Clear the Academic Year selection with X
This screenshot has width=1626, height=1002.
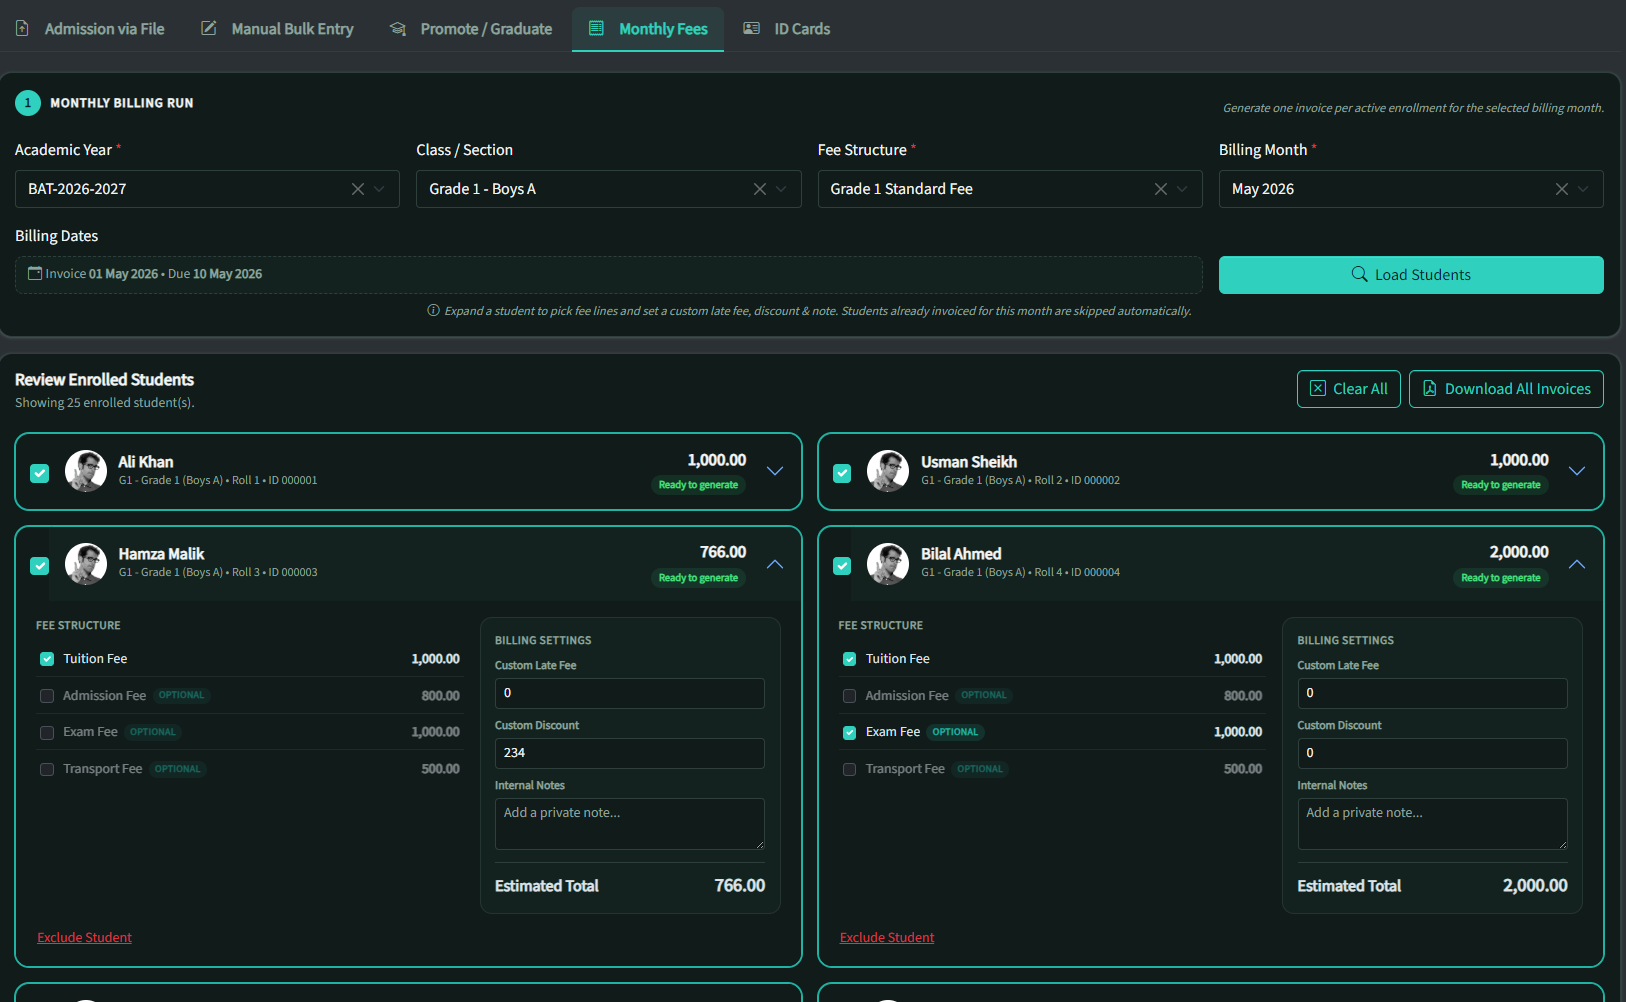[x=358, y=189]
